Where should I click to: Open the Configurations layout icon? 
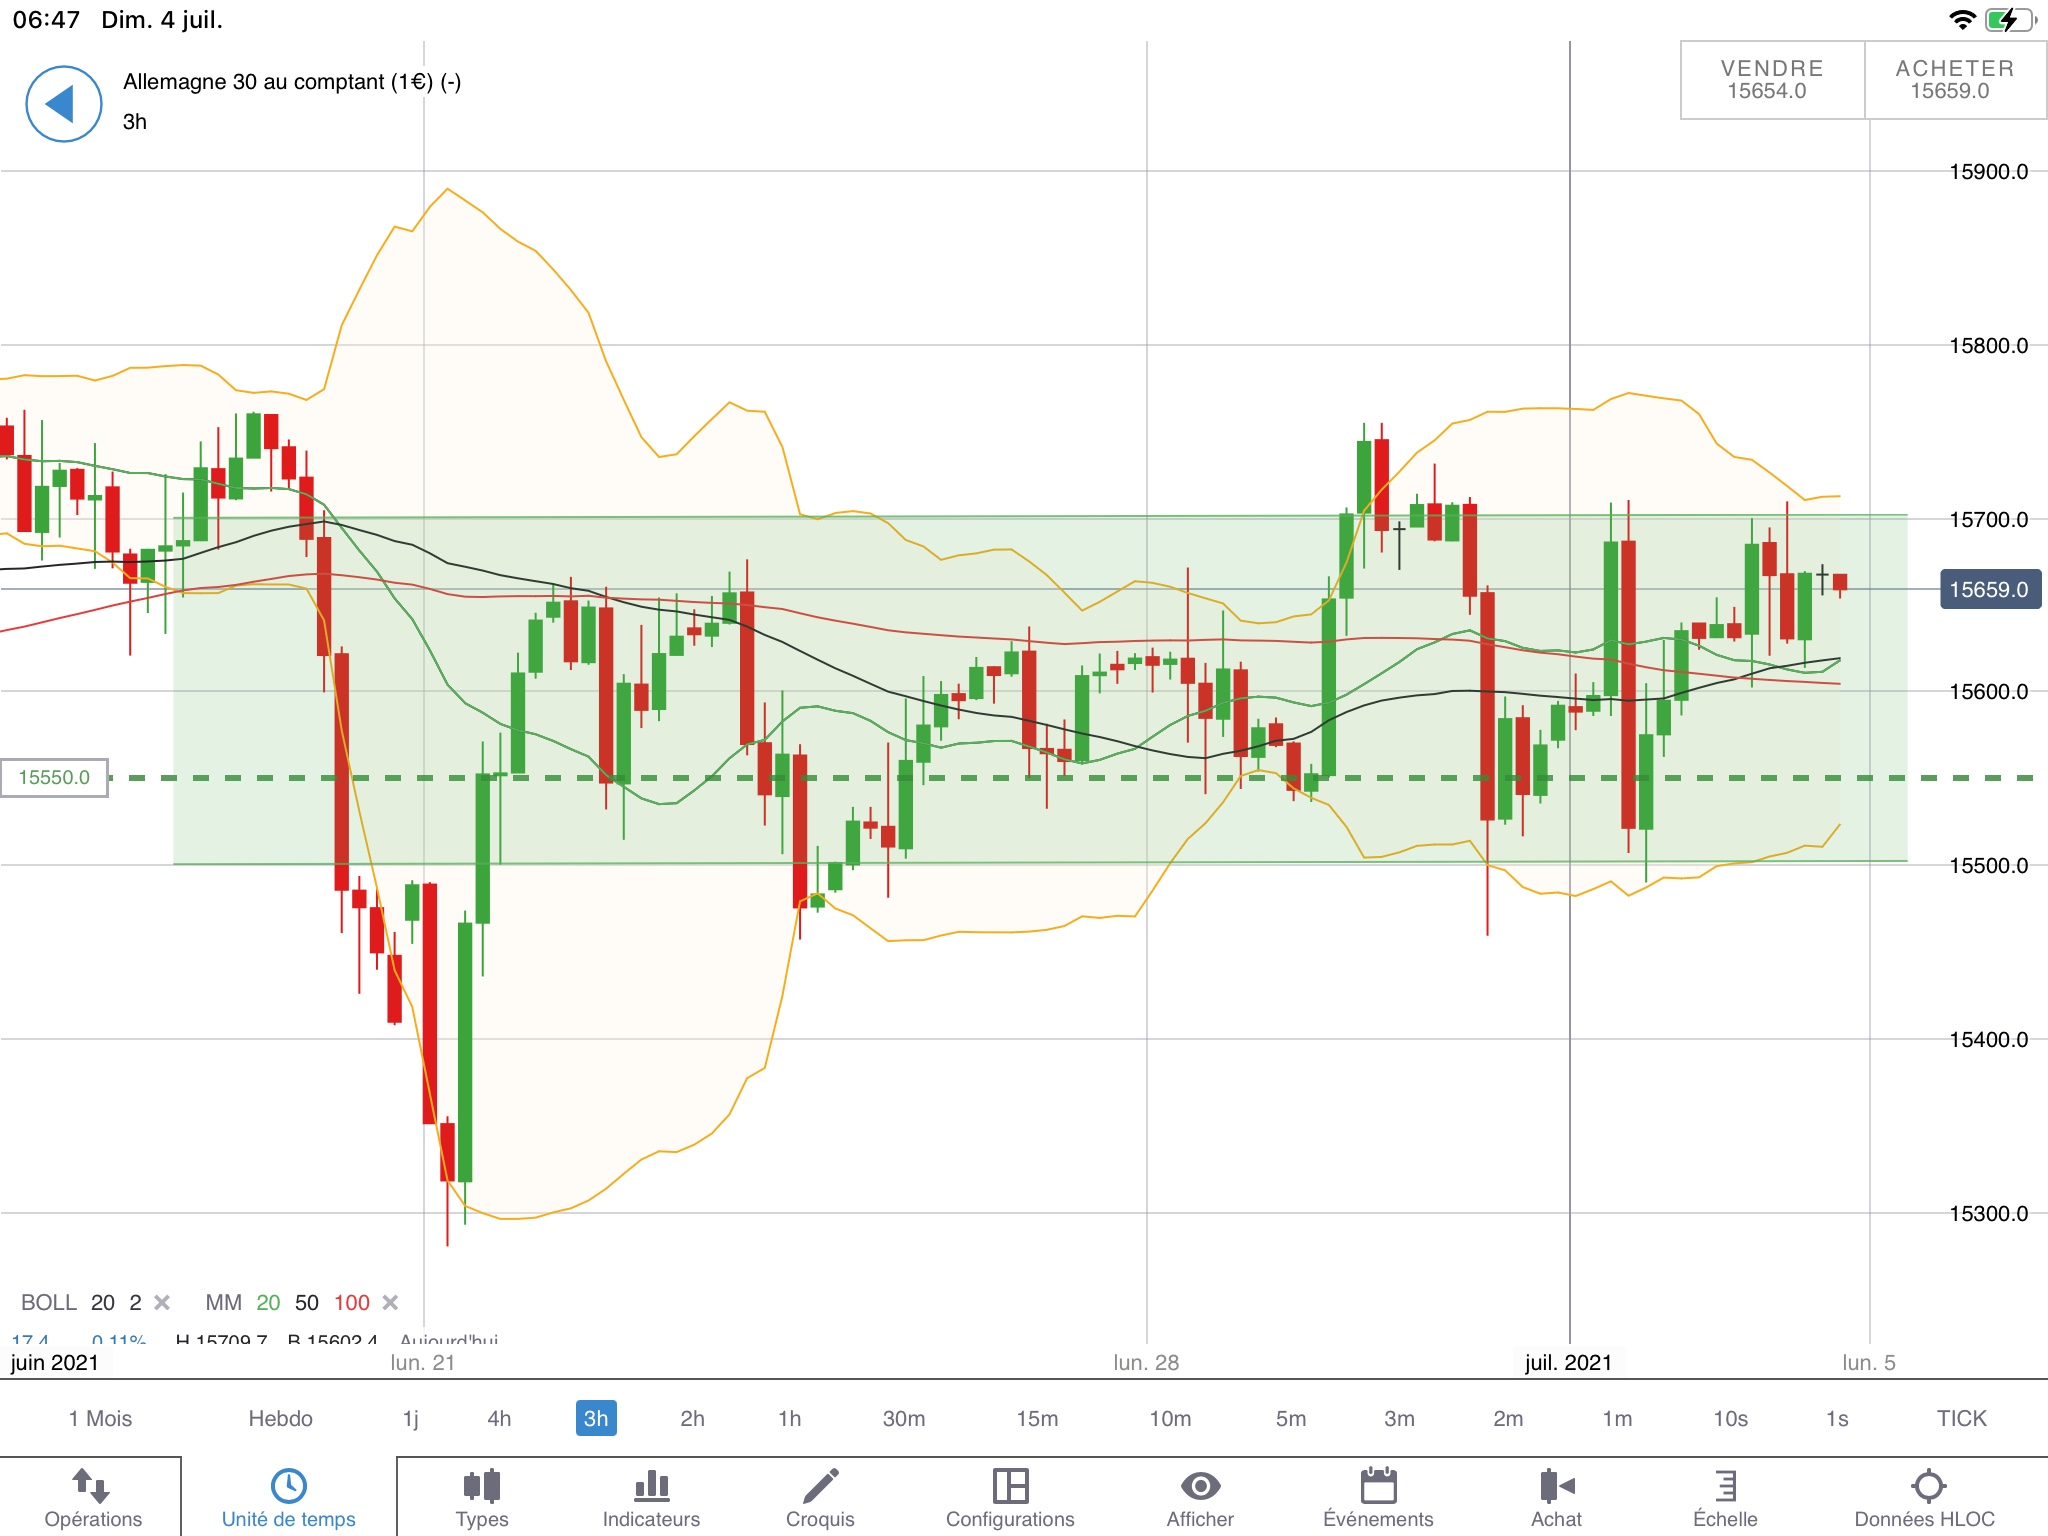[1010, 1486]
